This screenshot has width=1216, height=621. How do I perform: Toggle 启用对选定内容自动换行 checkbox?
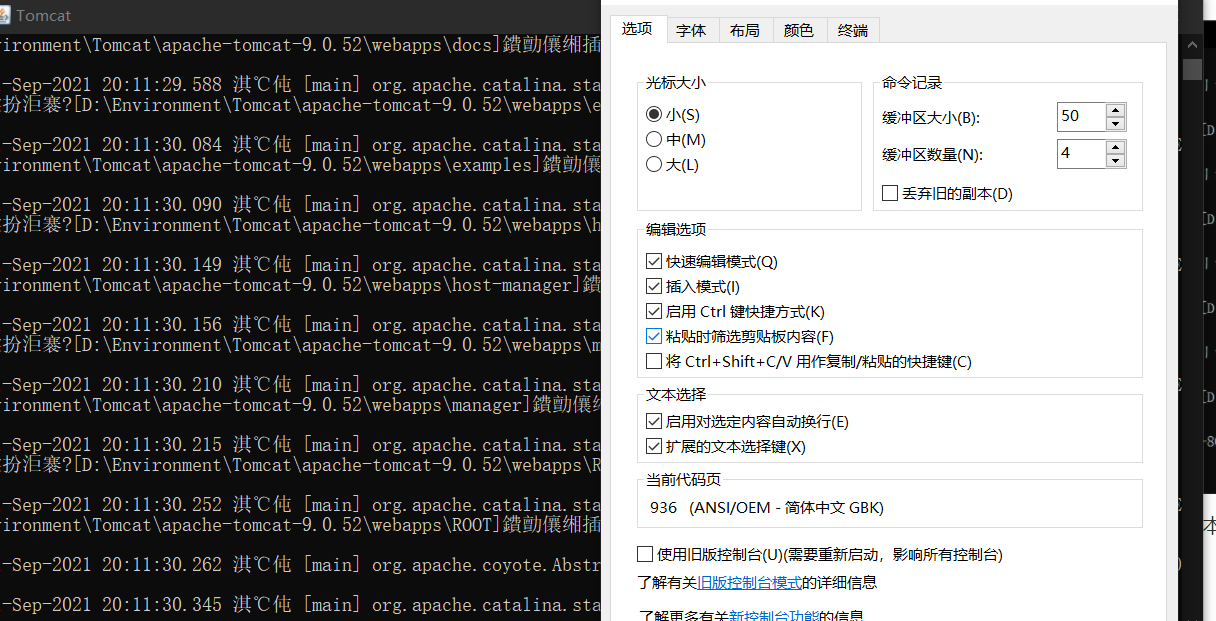pyautogui.click(x=654, y=422)
